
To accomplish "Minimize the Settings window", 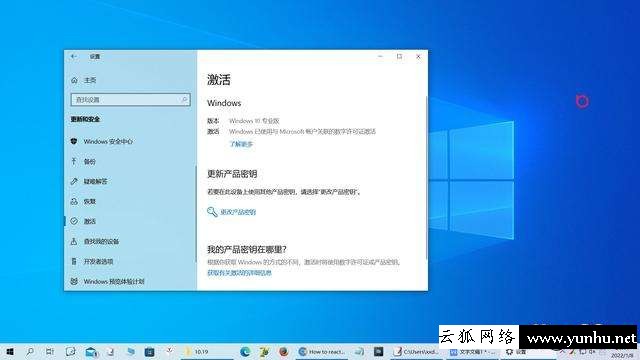I will 380,56.
